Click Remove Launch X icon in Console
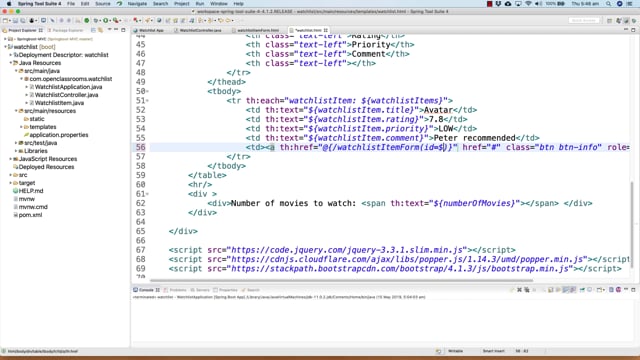The height and width of the screenshot is (360, 640). click(x=519, y=290)
